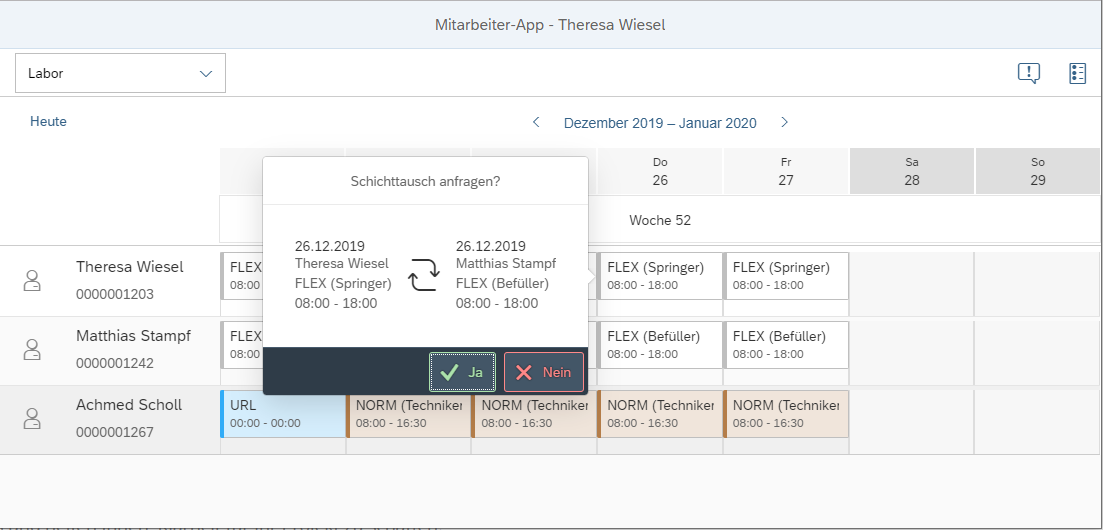Select Matthias Stampf's Friday FLEX (Befüller) shift
This screenshot has width=1103, height=530.
point(786,345)
